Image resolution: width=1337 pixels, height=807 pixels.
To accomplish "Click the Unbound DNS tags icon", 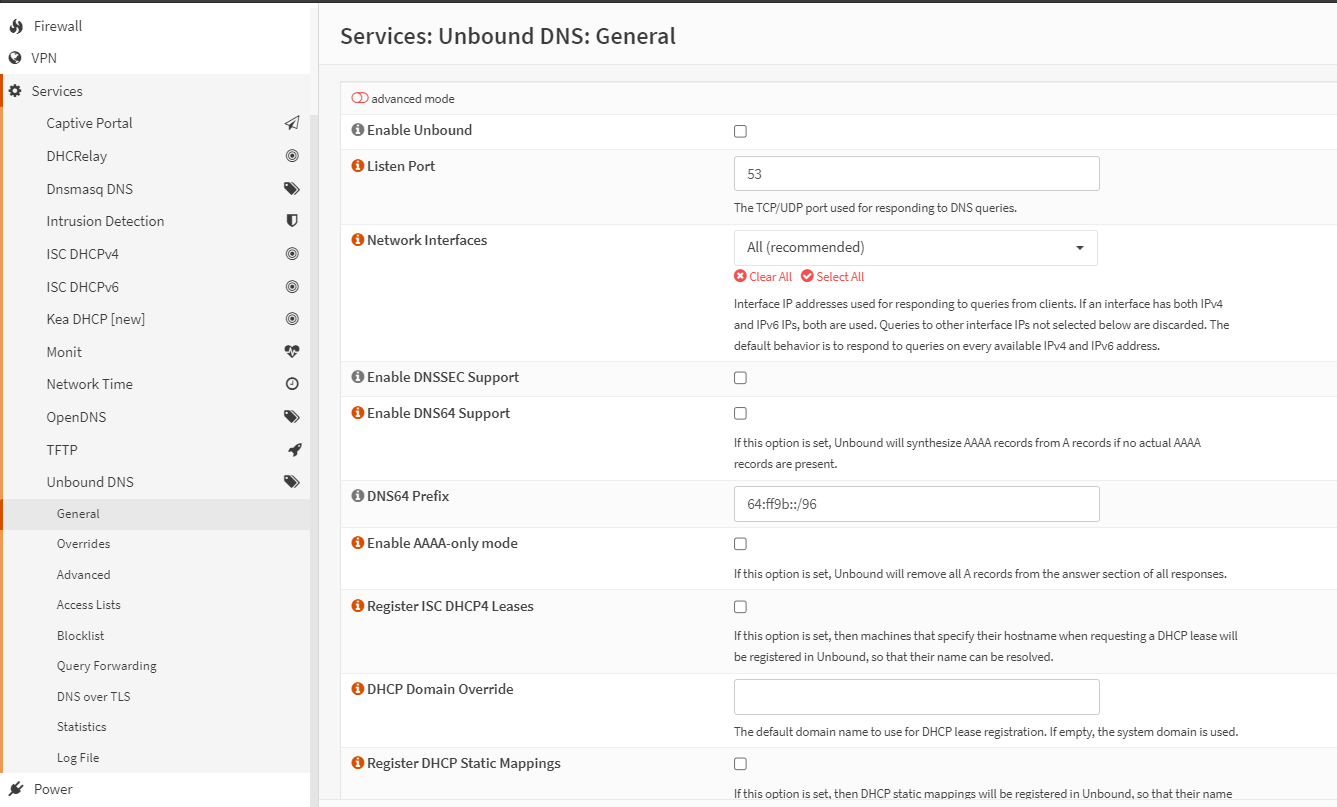I will pyautogui.click(x=292, y=482).
